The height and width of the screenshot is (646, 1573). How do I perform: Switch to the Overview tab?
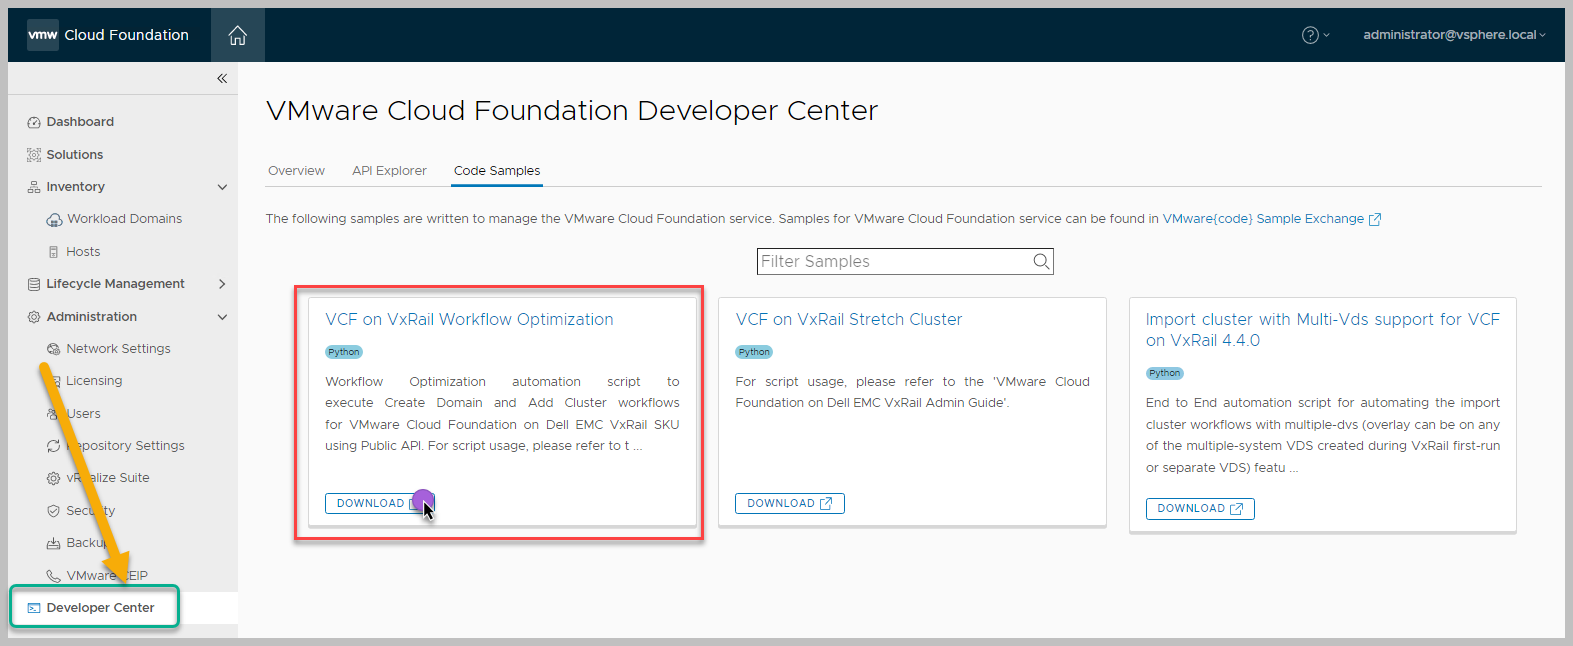(x=296, y=171)
